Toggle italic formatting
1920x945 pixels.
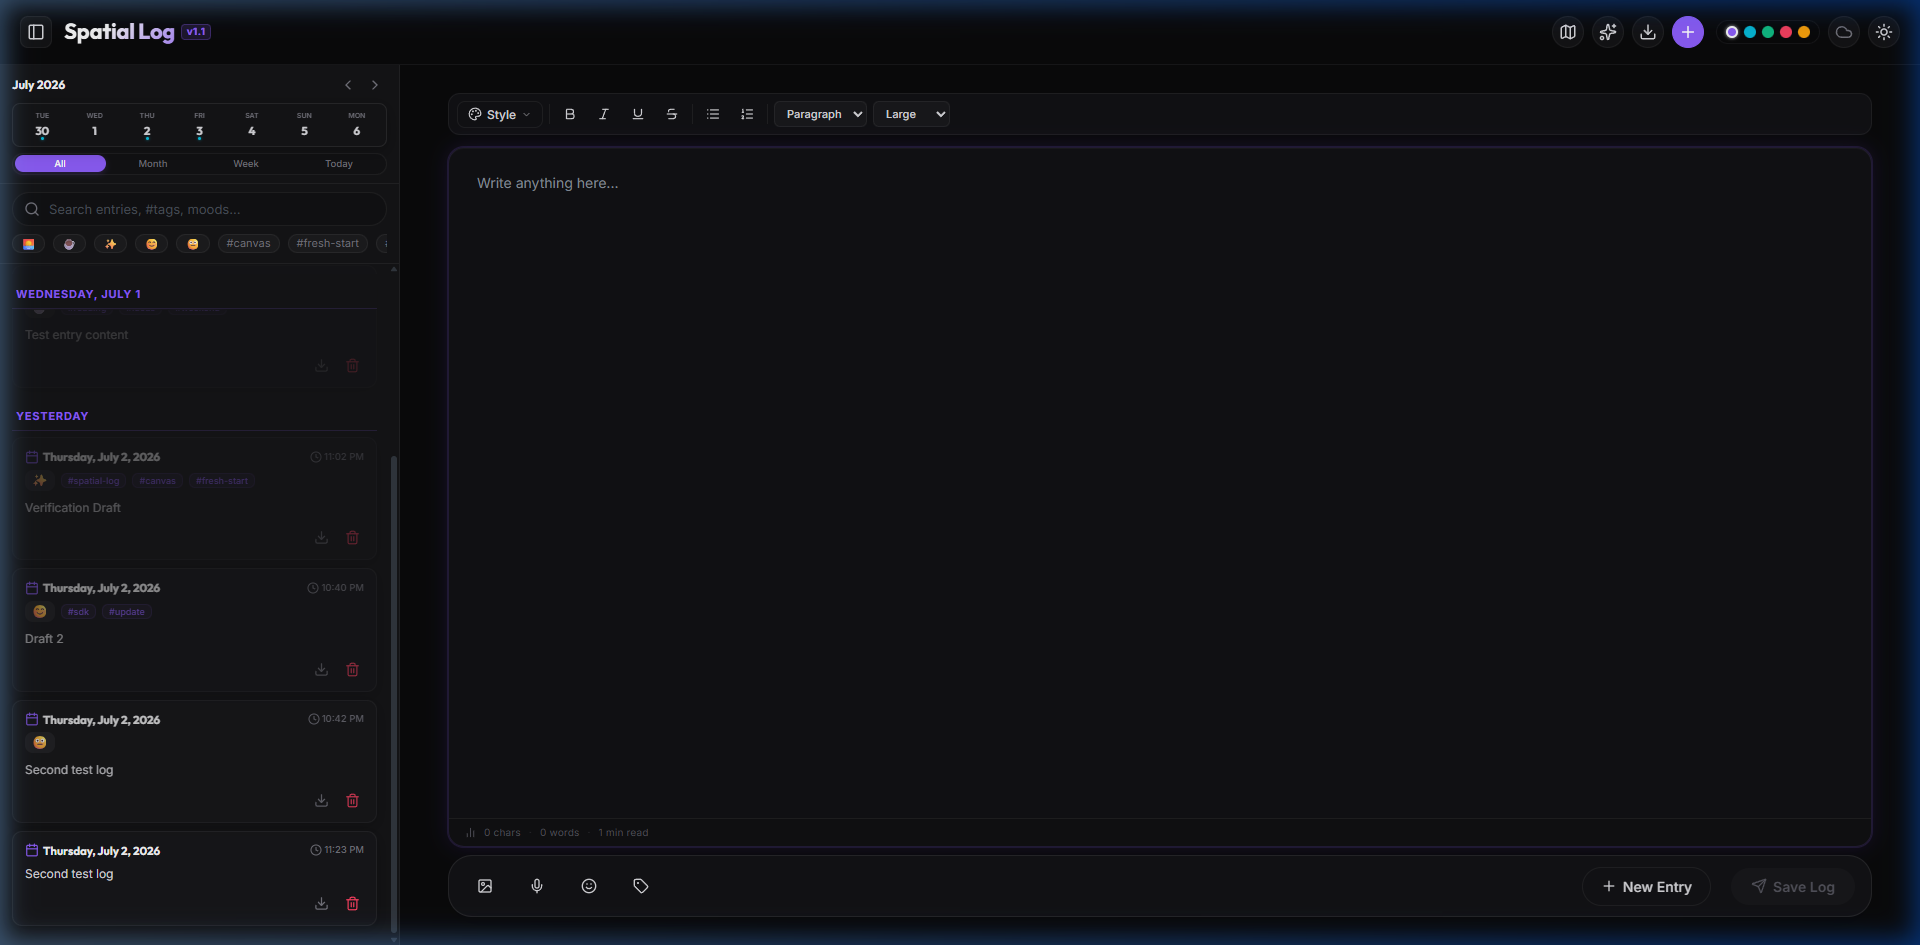[x=604, y=114]
